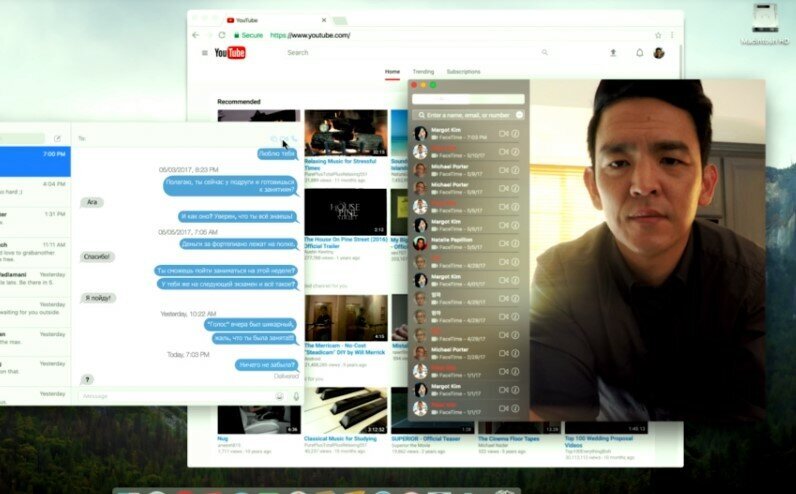The height and width of the screenshot is (494, 796).
Task: Open YouTube hamburger guide menu
Action: tap(205, 53)
